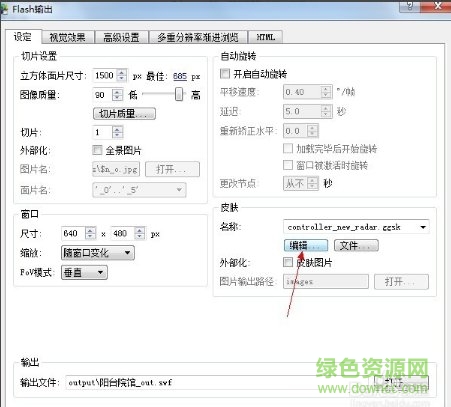Click the 延迟 value field
The image size is (451, 407).
(x=302, y=111)
